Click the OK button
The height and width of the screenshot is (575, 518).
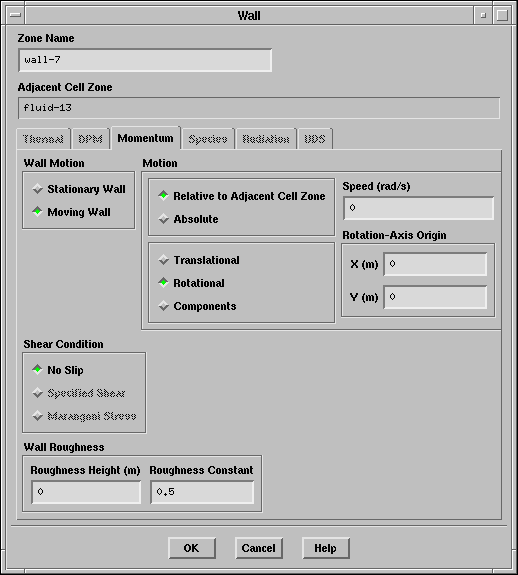(192, 548)
